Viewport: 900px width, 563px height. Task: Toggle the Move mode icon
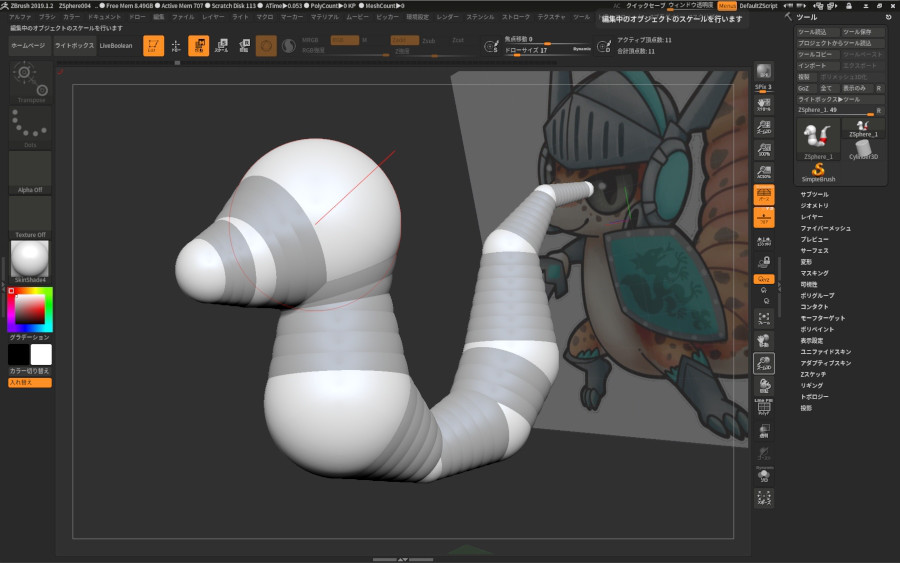[199, 46]
